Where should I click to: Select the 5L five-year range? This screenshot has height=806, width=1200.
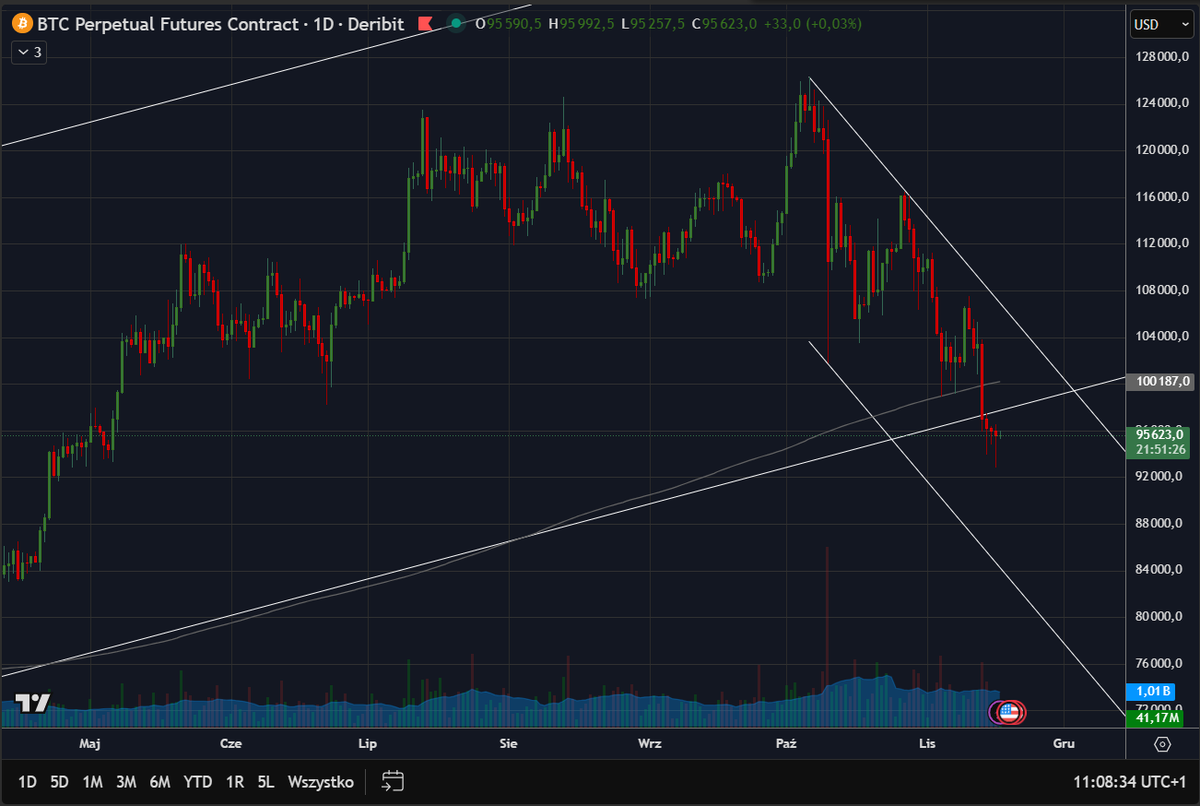click(x=265, y=782)
